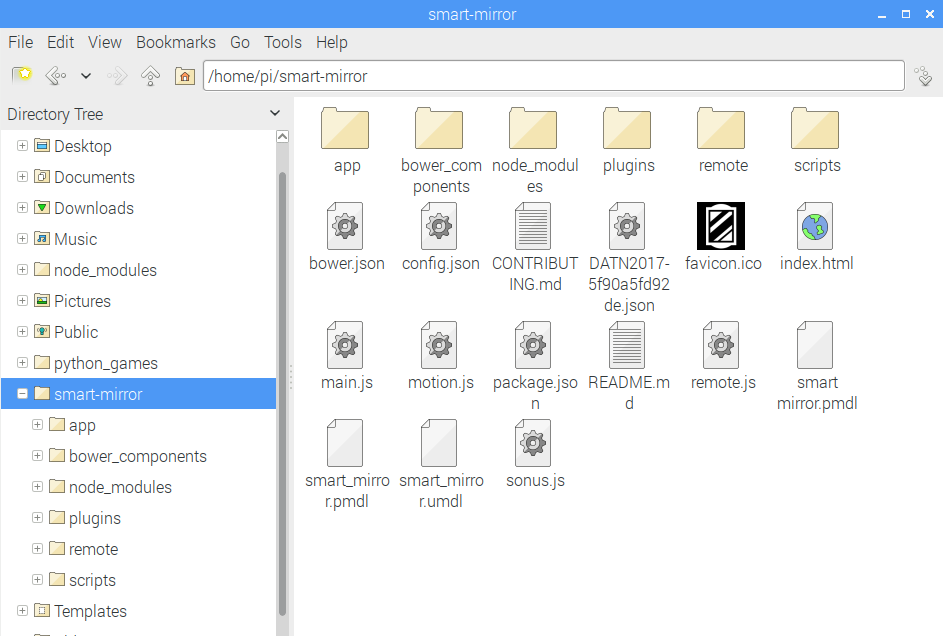This screenshot has height=636, width=943.
Task: Select the remote.js file icon
Action: point(721,345)
